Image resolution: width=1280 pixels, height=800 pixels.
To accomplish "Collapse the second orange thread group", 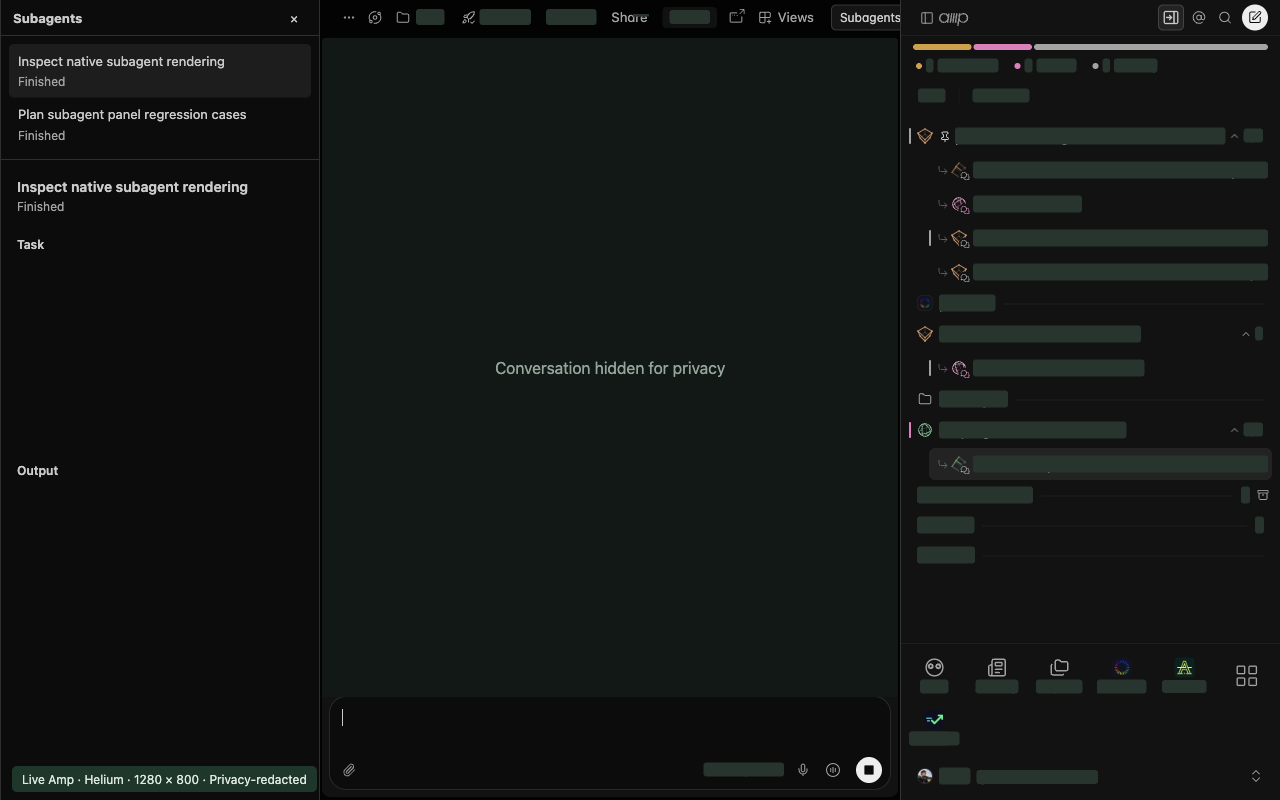I will [1246, 334].
